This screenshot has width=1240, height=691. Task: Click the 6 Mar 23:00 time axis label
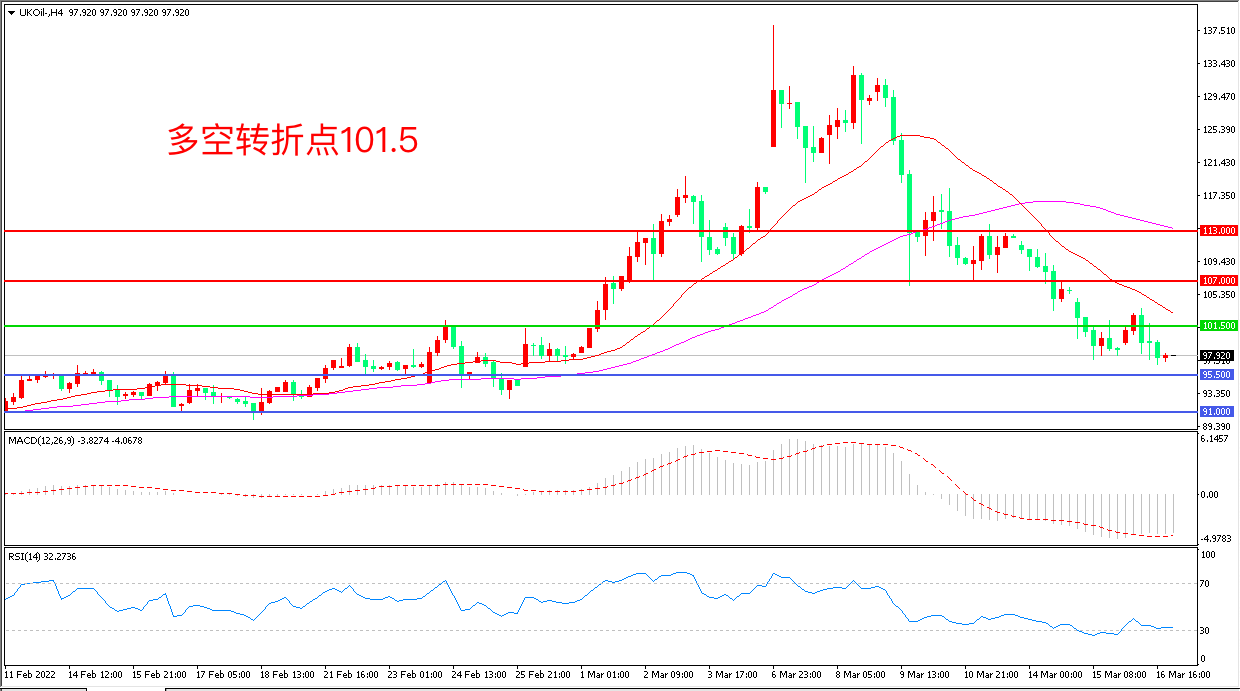tap(797, 676)
